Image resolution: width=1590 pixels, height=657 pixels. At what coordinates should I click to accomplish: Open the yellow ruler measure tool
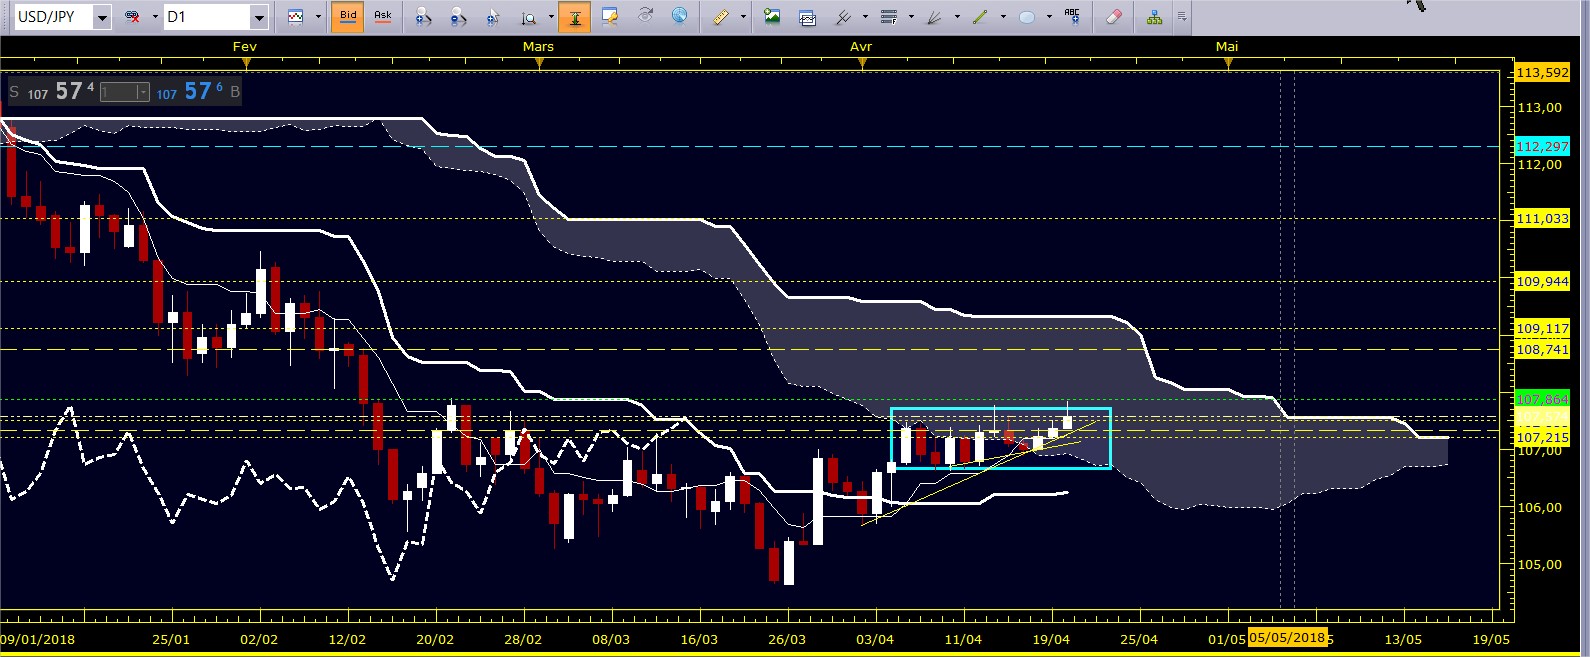721,17
